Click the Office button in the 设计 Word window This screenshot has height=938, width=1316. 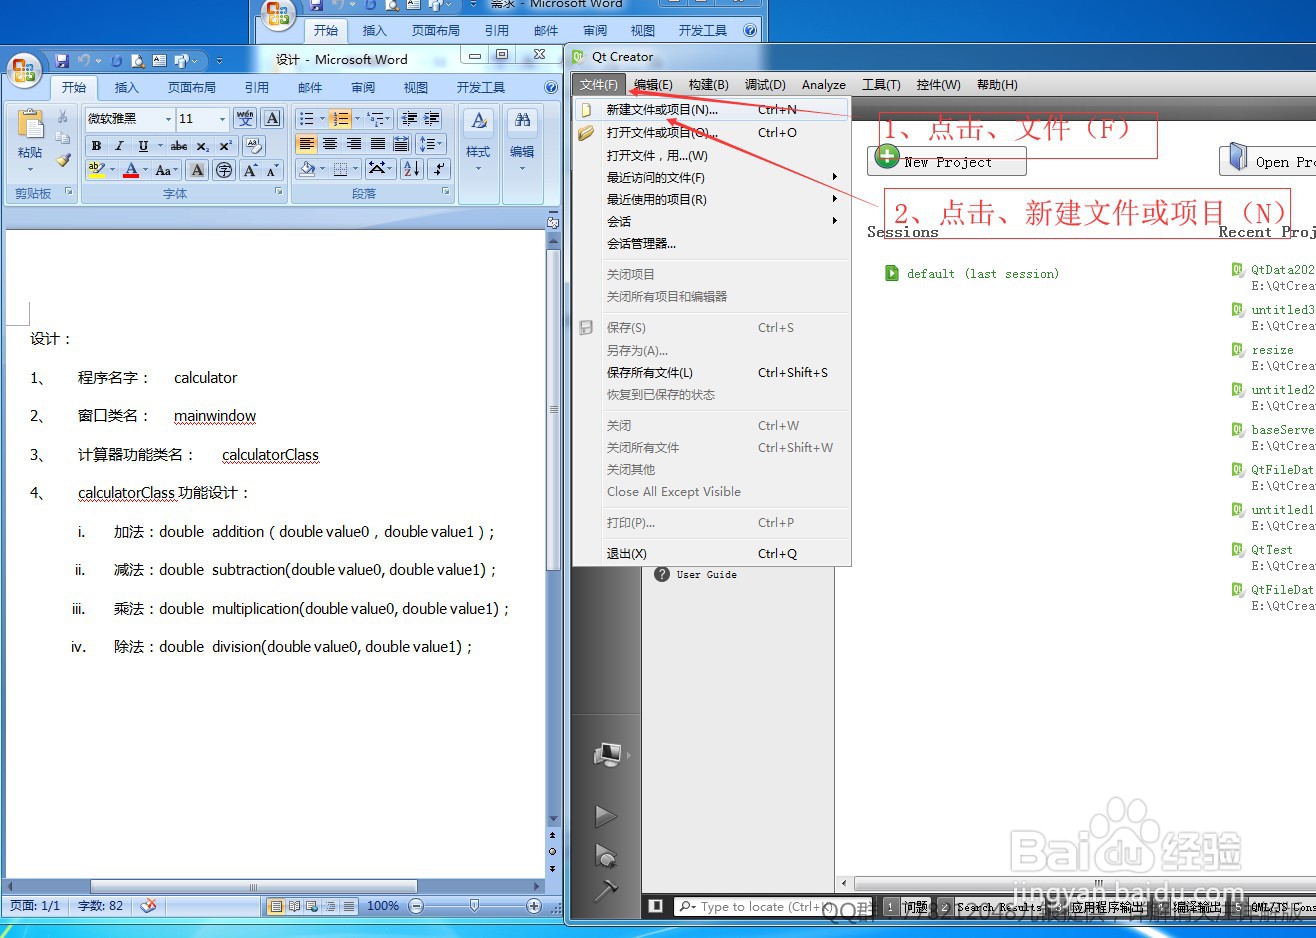(x=23, y=72)
